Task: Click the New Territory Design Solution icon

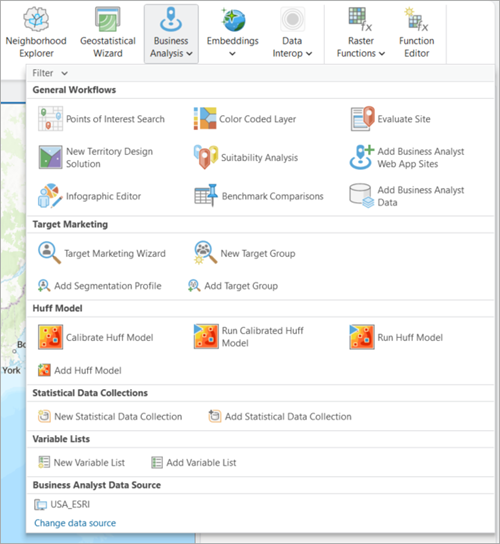Action: pos(51,157)
